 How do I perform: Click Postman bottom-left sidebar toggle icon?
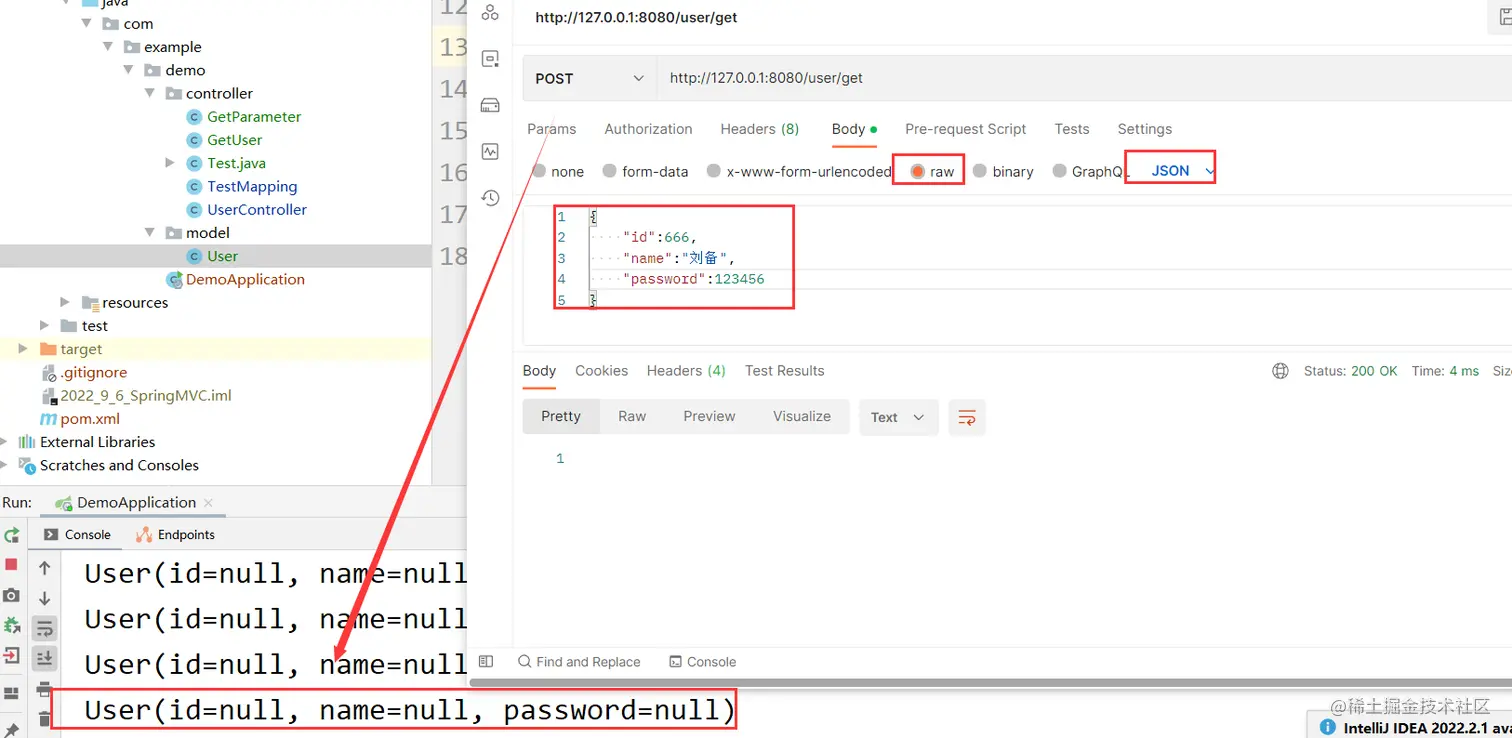coord(486,661)
